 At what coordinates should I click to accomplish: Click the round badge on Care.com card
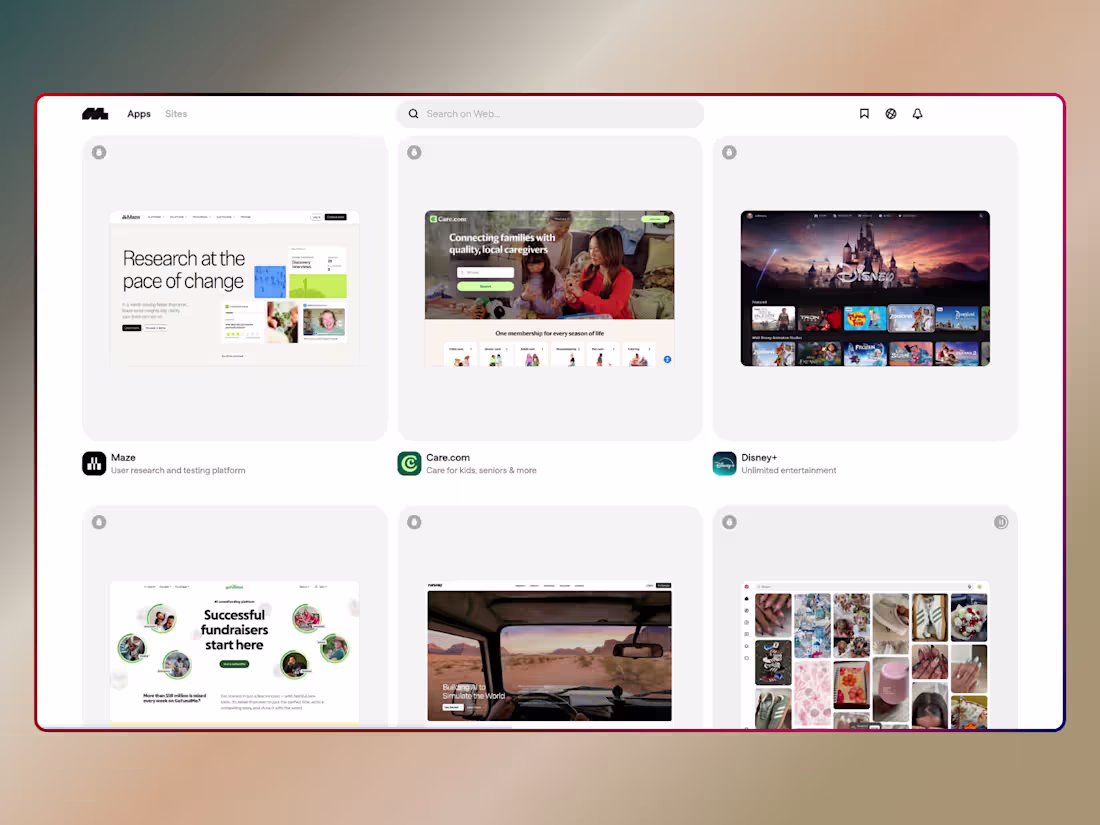tap(414, 152)
